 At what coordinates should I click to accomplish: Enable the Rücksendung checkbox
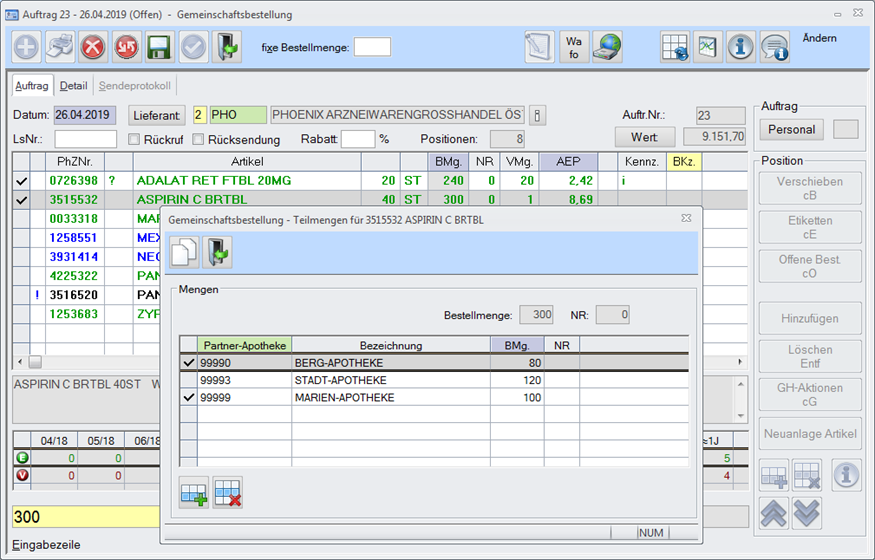[198, 139]
